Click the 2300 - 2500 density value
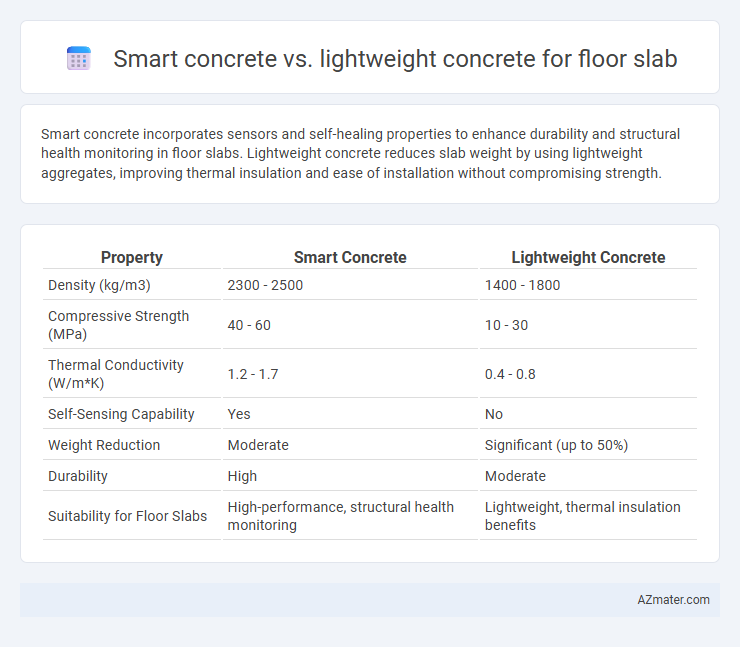The height and width of the screenshot is (647, 740). tap(265, 285)
